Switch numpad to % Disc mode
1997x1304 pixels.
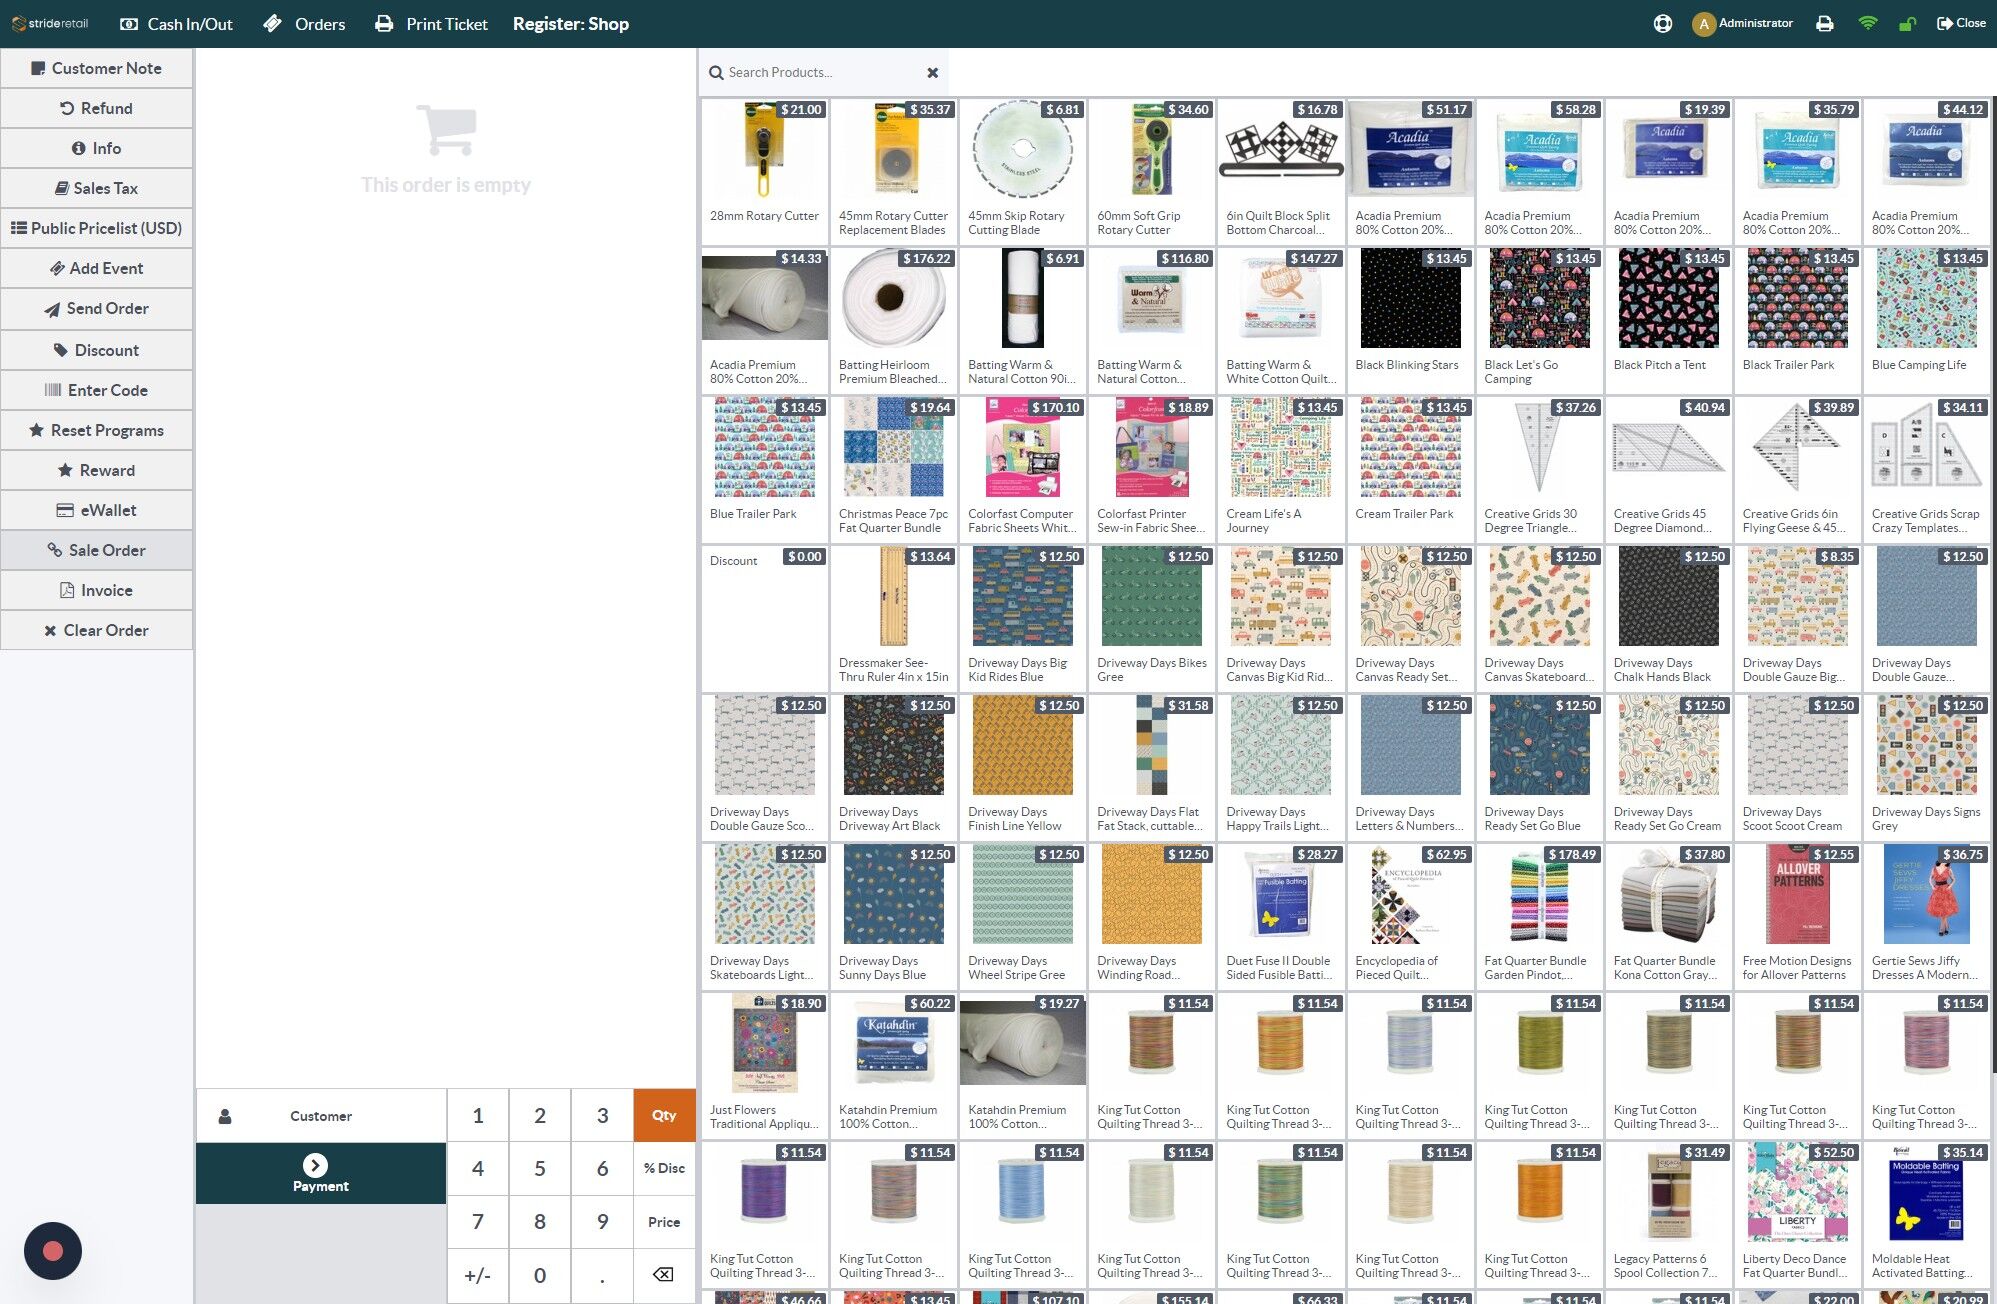point(664,1169)
